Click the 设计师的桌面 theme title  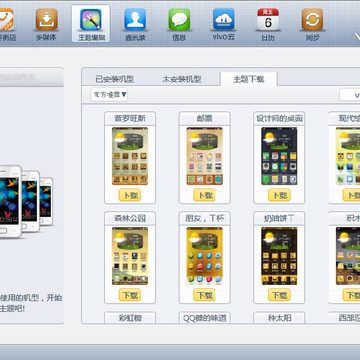279,119
